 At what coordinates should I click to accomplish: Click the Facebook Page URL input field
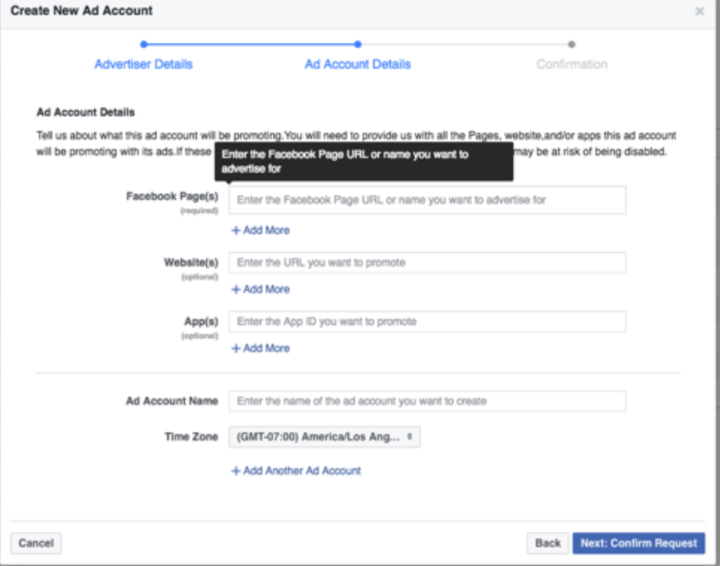pos(428,200)
